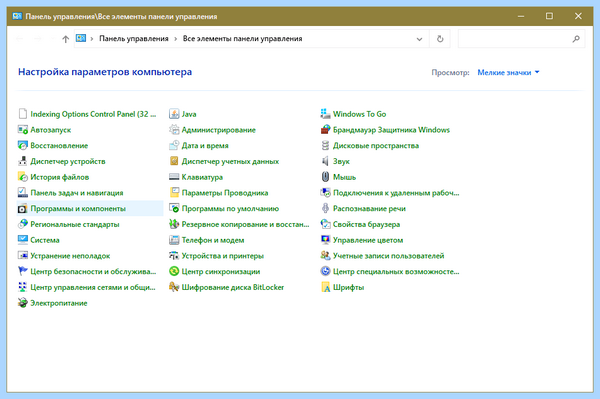Viewport: 600px width, 399px height.
Task: Click the Диспетчер учетных данных icon
Action: pos(174,161)
